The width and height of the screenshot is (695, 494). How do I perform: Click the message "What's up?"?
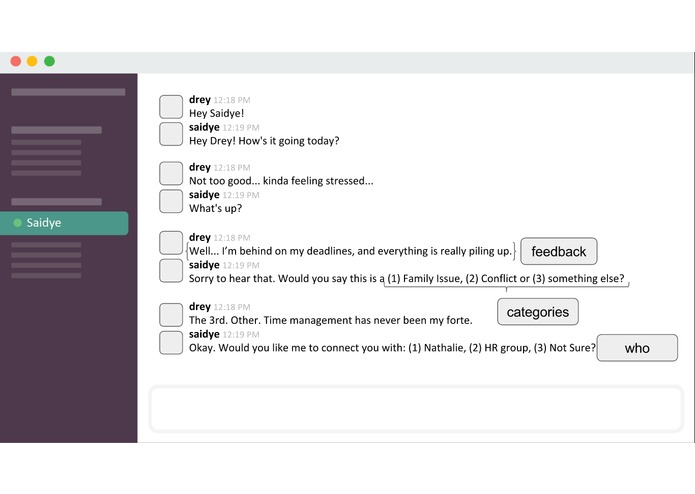215,208
